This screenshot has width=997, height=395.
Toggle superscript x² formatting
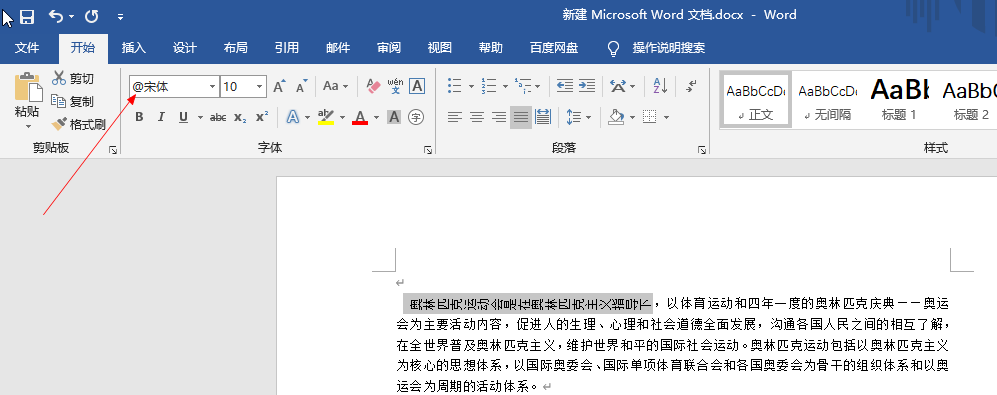[x=261, y=117]
